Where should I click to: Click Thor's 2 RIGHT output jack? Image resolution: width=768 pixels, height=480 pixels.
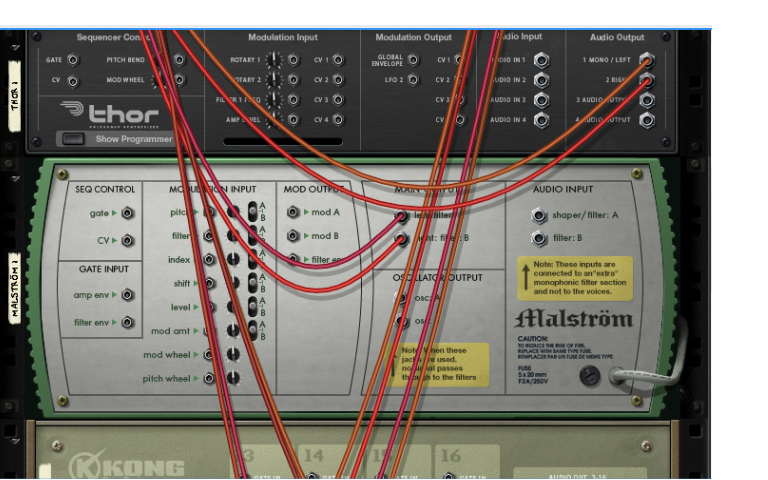(x=647, y=80)
